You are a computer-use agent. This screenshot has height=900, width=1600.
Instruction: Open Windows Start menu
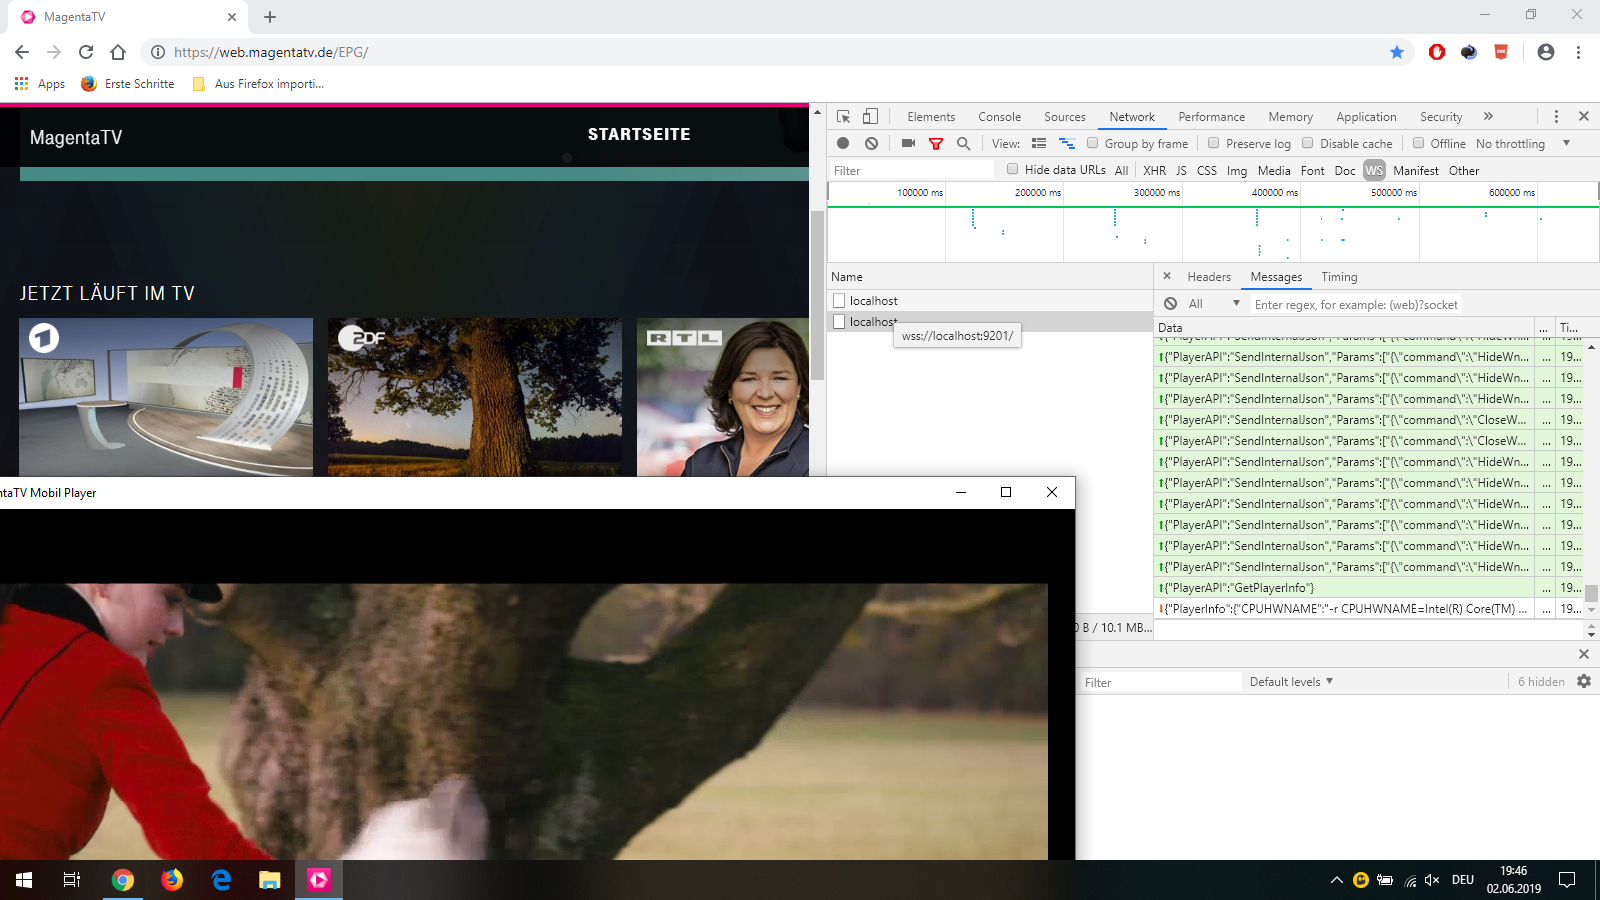pos(24,880)
